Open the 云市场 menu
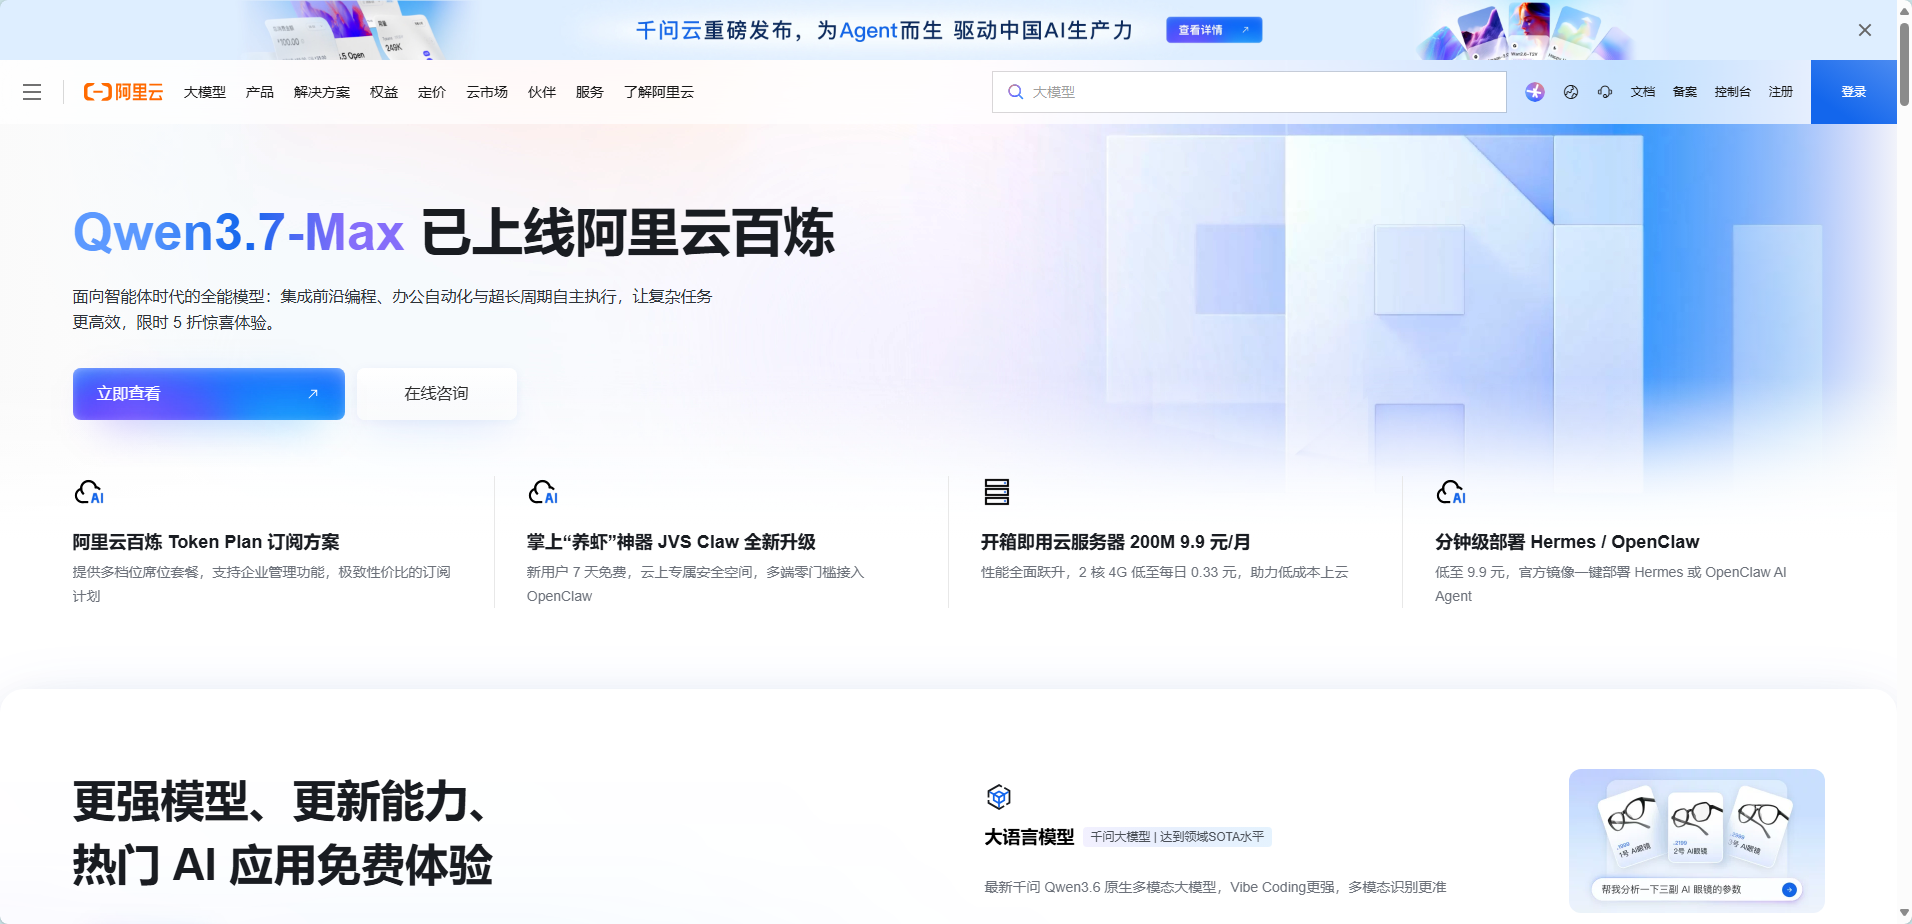Viewport: 1912px width, 924px height. pos(487,92)
